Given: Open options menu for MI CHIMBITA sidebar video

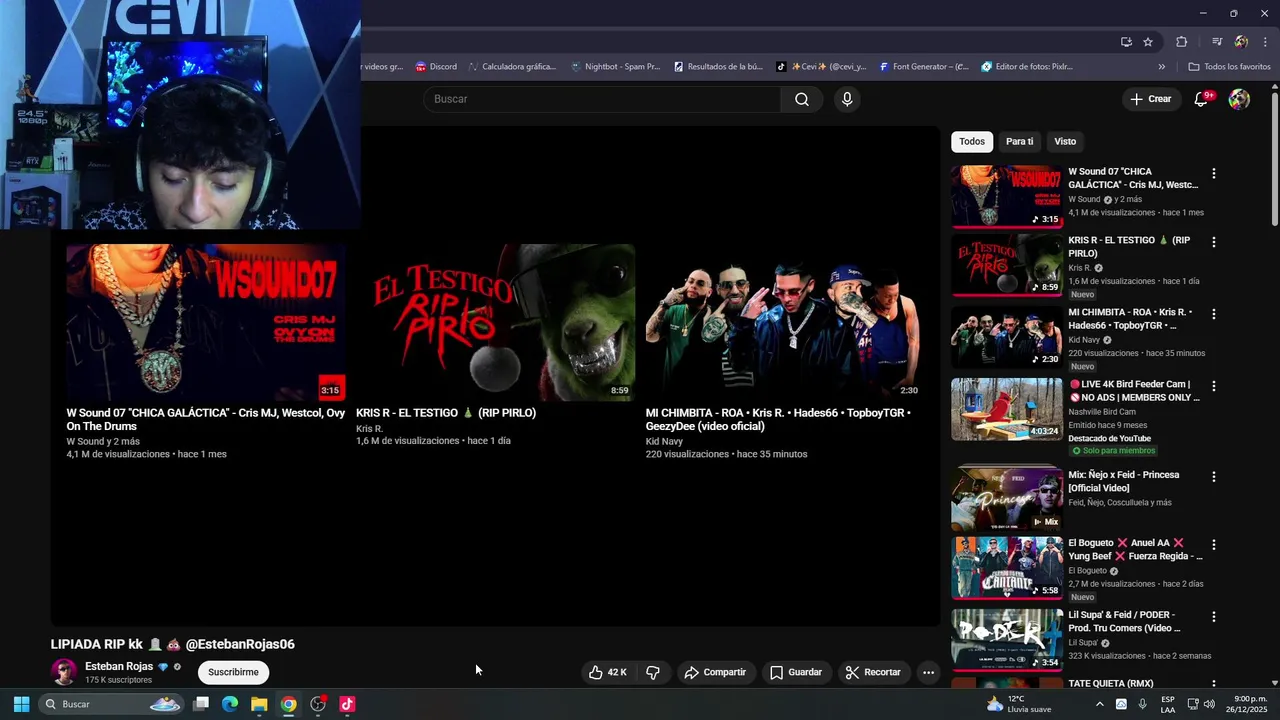Looking at the screenshot, I should tap(1214, 314).
